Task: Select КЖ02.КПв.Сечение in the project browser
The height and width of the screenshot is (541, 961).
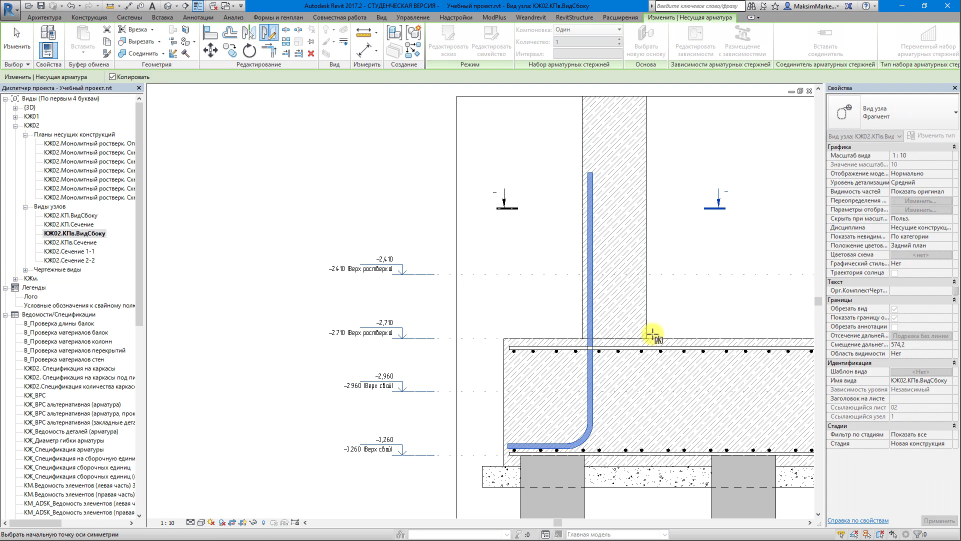Action: click(70, 242)
